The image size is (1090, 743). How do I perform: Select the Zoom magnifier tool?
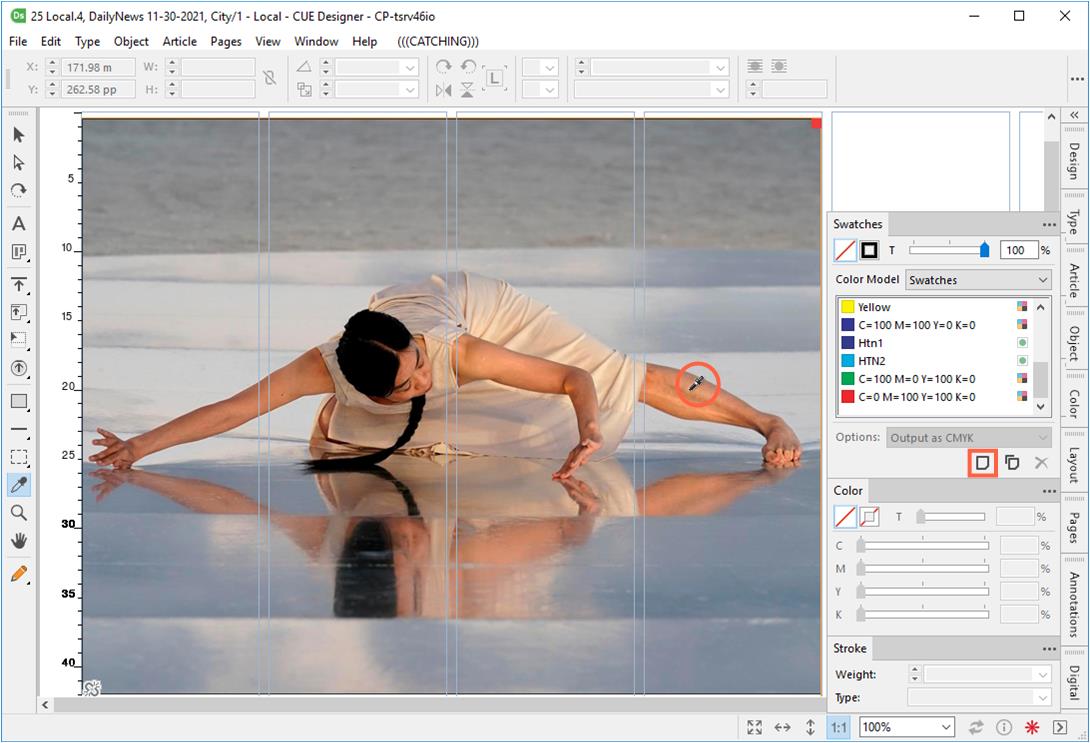18,513
